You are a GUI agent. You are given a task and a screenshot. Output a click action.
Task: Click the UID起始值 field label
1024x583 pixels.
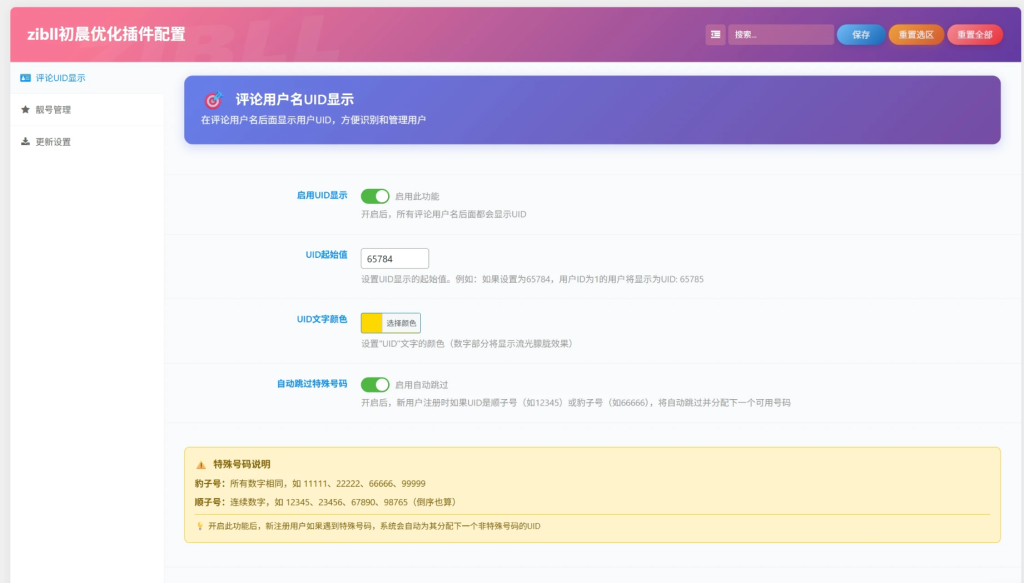[x=326, y=255]
